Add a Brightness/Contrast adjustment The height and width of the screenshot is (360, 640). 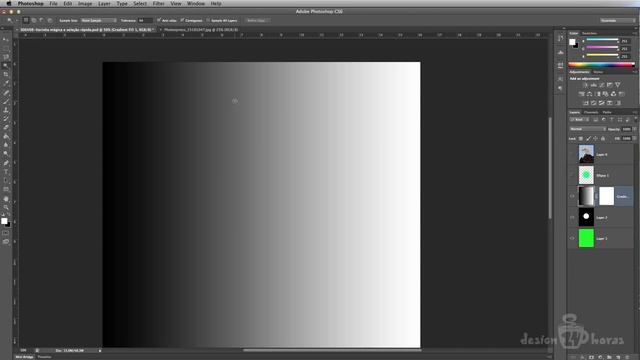585,85
